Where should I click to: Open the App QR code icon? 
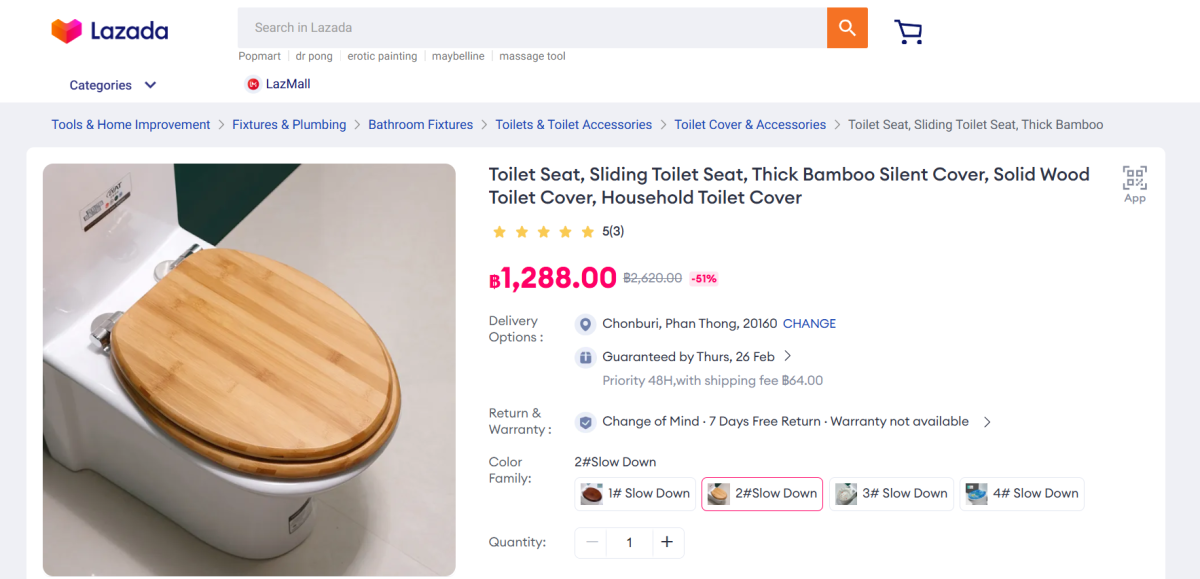(x=1134, y=179)
